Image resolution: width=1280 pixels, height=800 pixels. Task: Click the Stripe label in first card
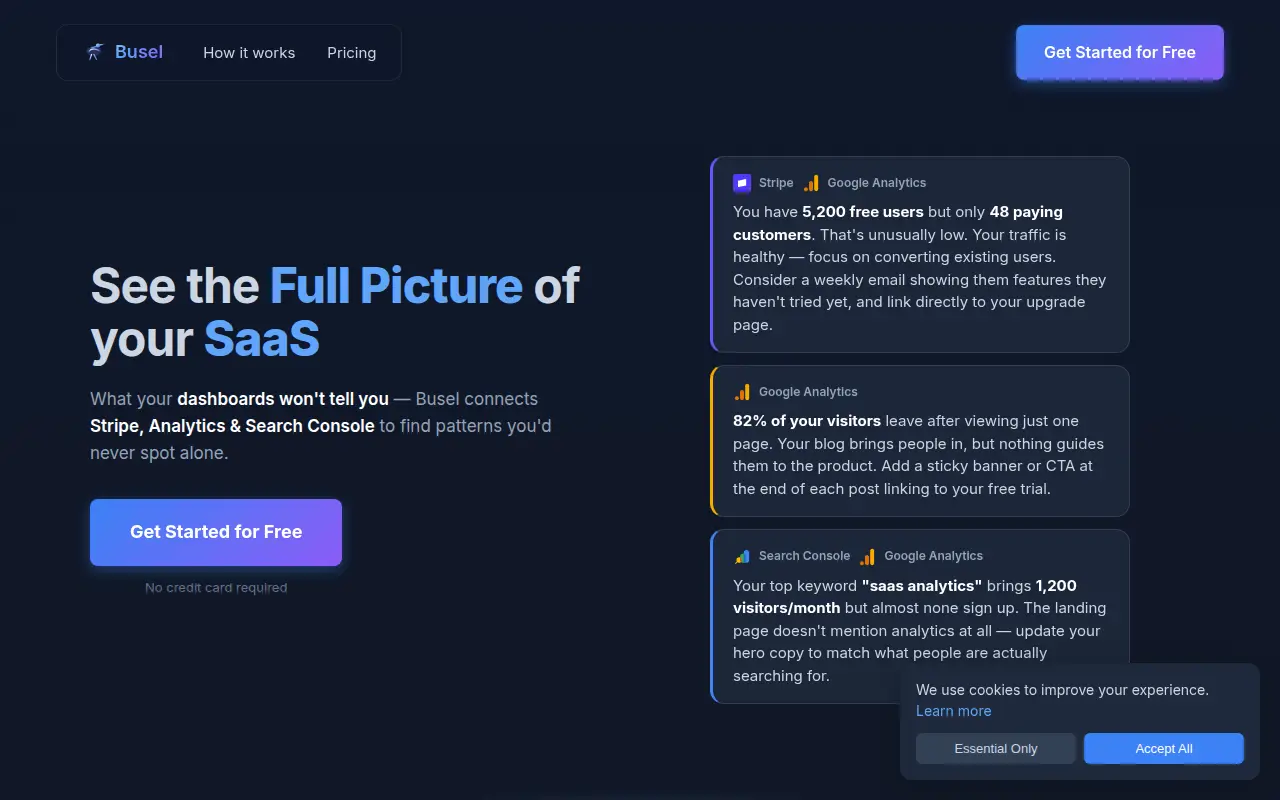pos(776,183)
